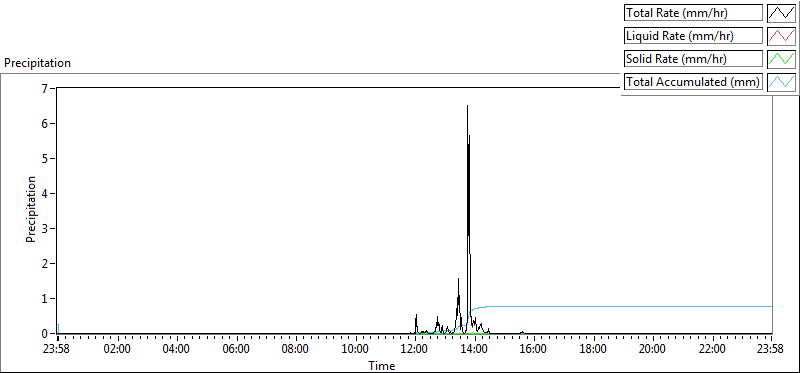Click the 14:00 time axis label
The width and height of the screenshot is (800, 373).
coord(474,350)
